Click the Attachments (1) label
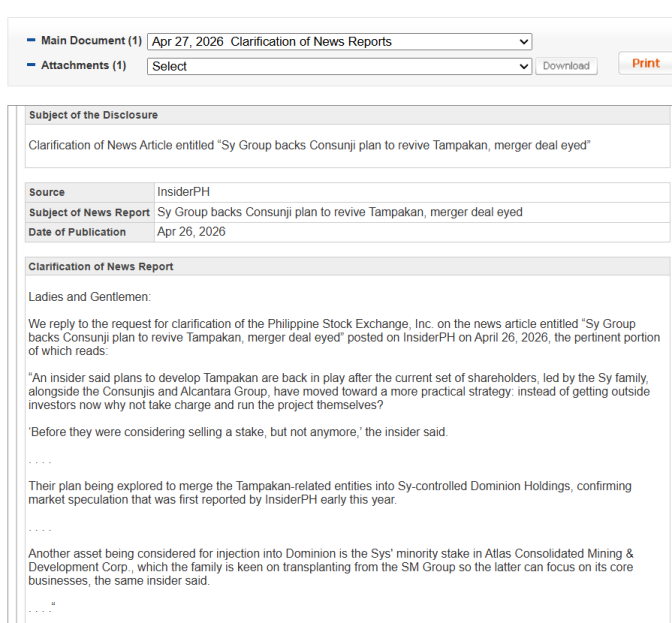Viewport: 672px width, 623px height. click(83, 65)
